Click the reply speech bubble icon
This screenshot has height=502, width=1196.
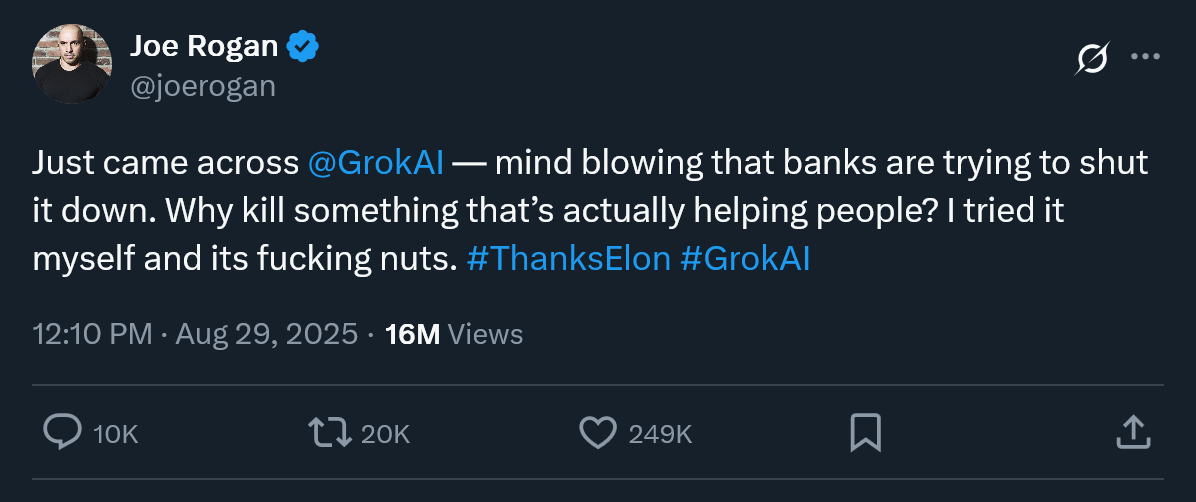pos(62,432)
